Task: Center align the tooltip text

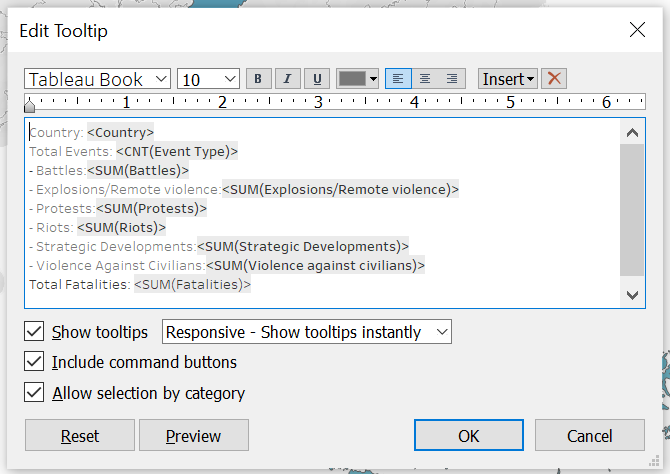Action: (x=425, y=79)
